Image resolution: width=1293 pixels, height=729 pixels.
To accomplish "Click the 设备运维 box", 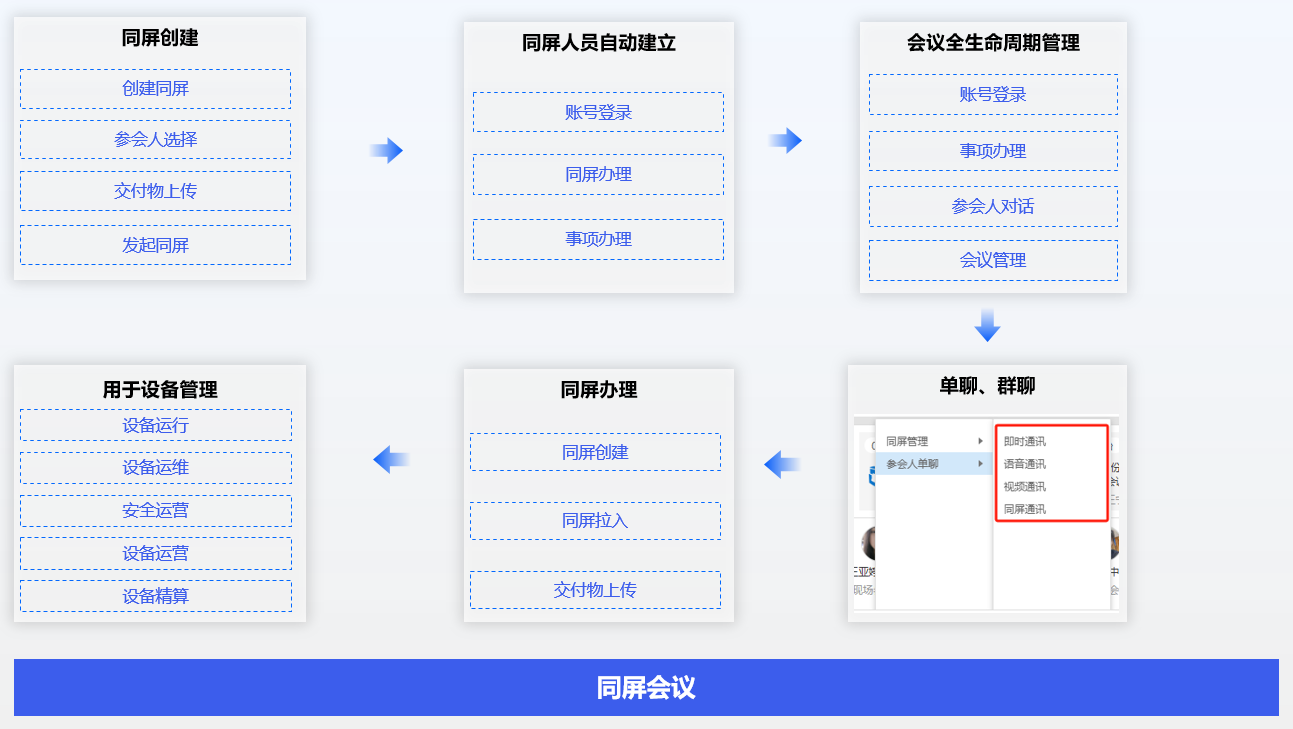I will [x=156, y=468].
